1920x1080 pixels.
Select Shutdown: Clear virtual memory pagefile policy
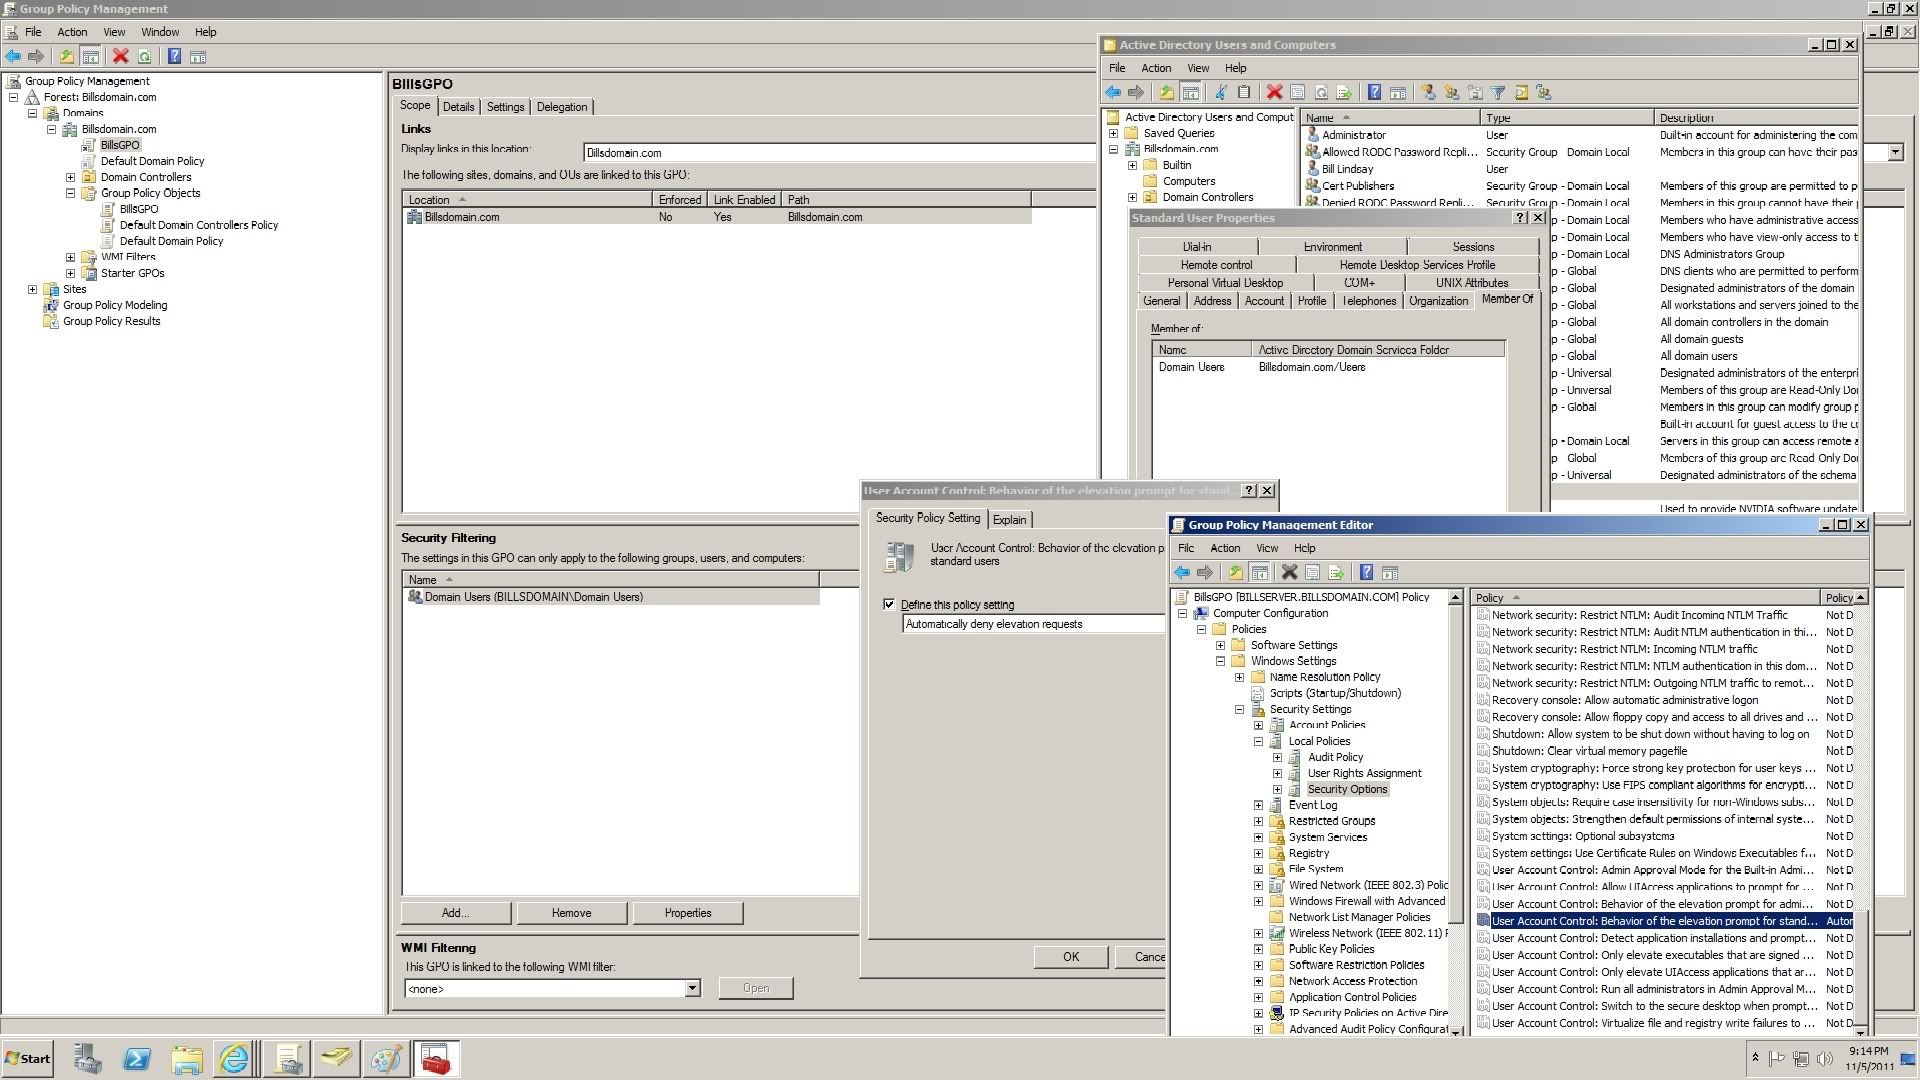click(1589, 751)
